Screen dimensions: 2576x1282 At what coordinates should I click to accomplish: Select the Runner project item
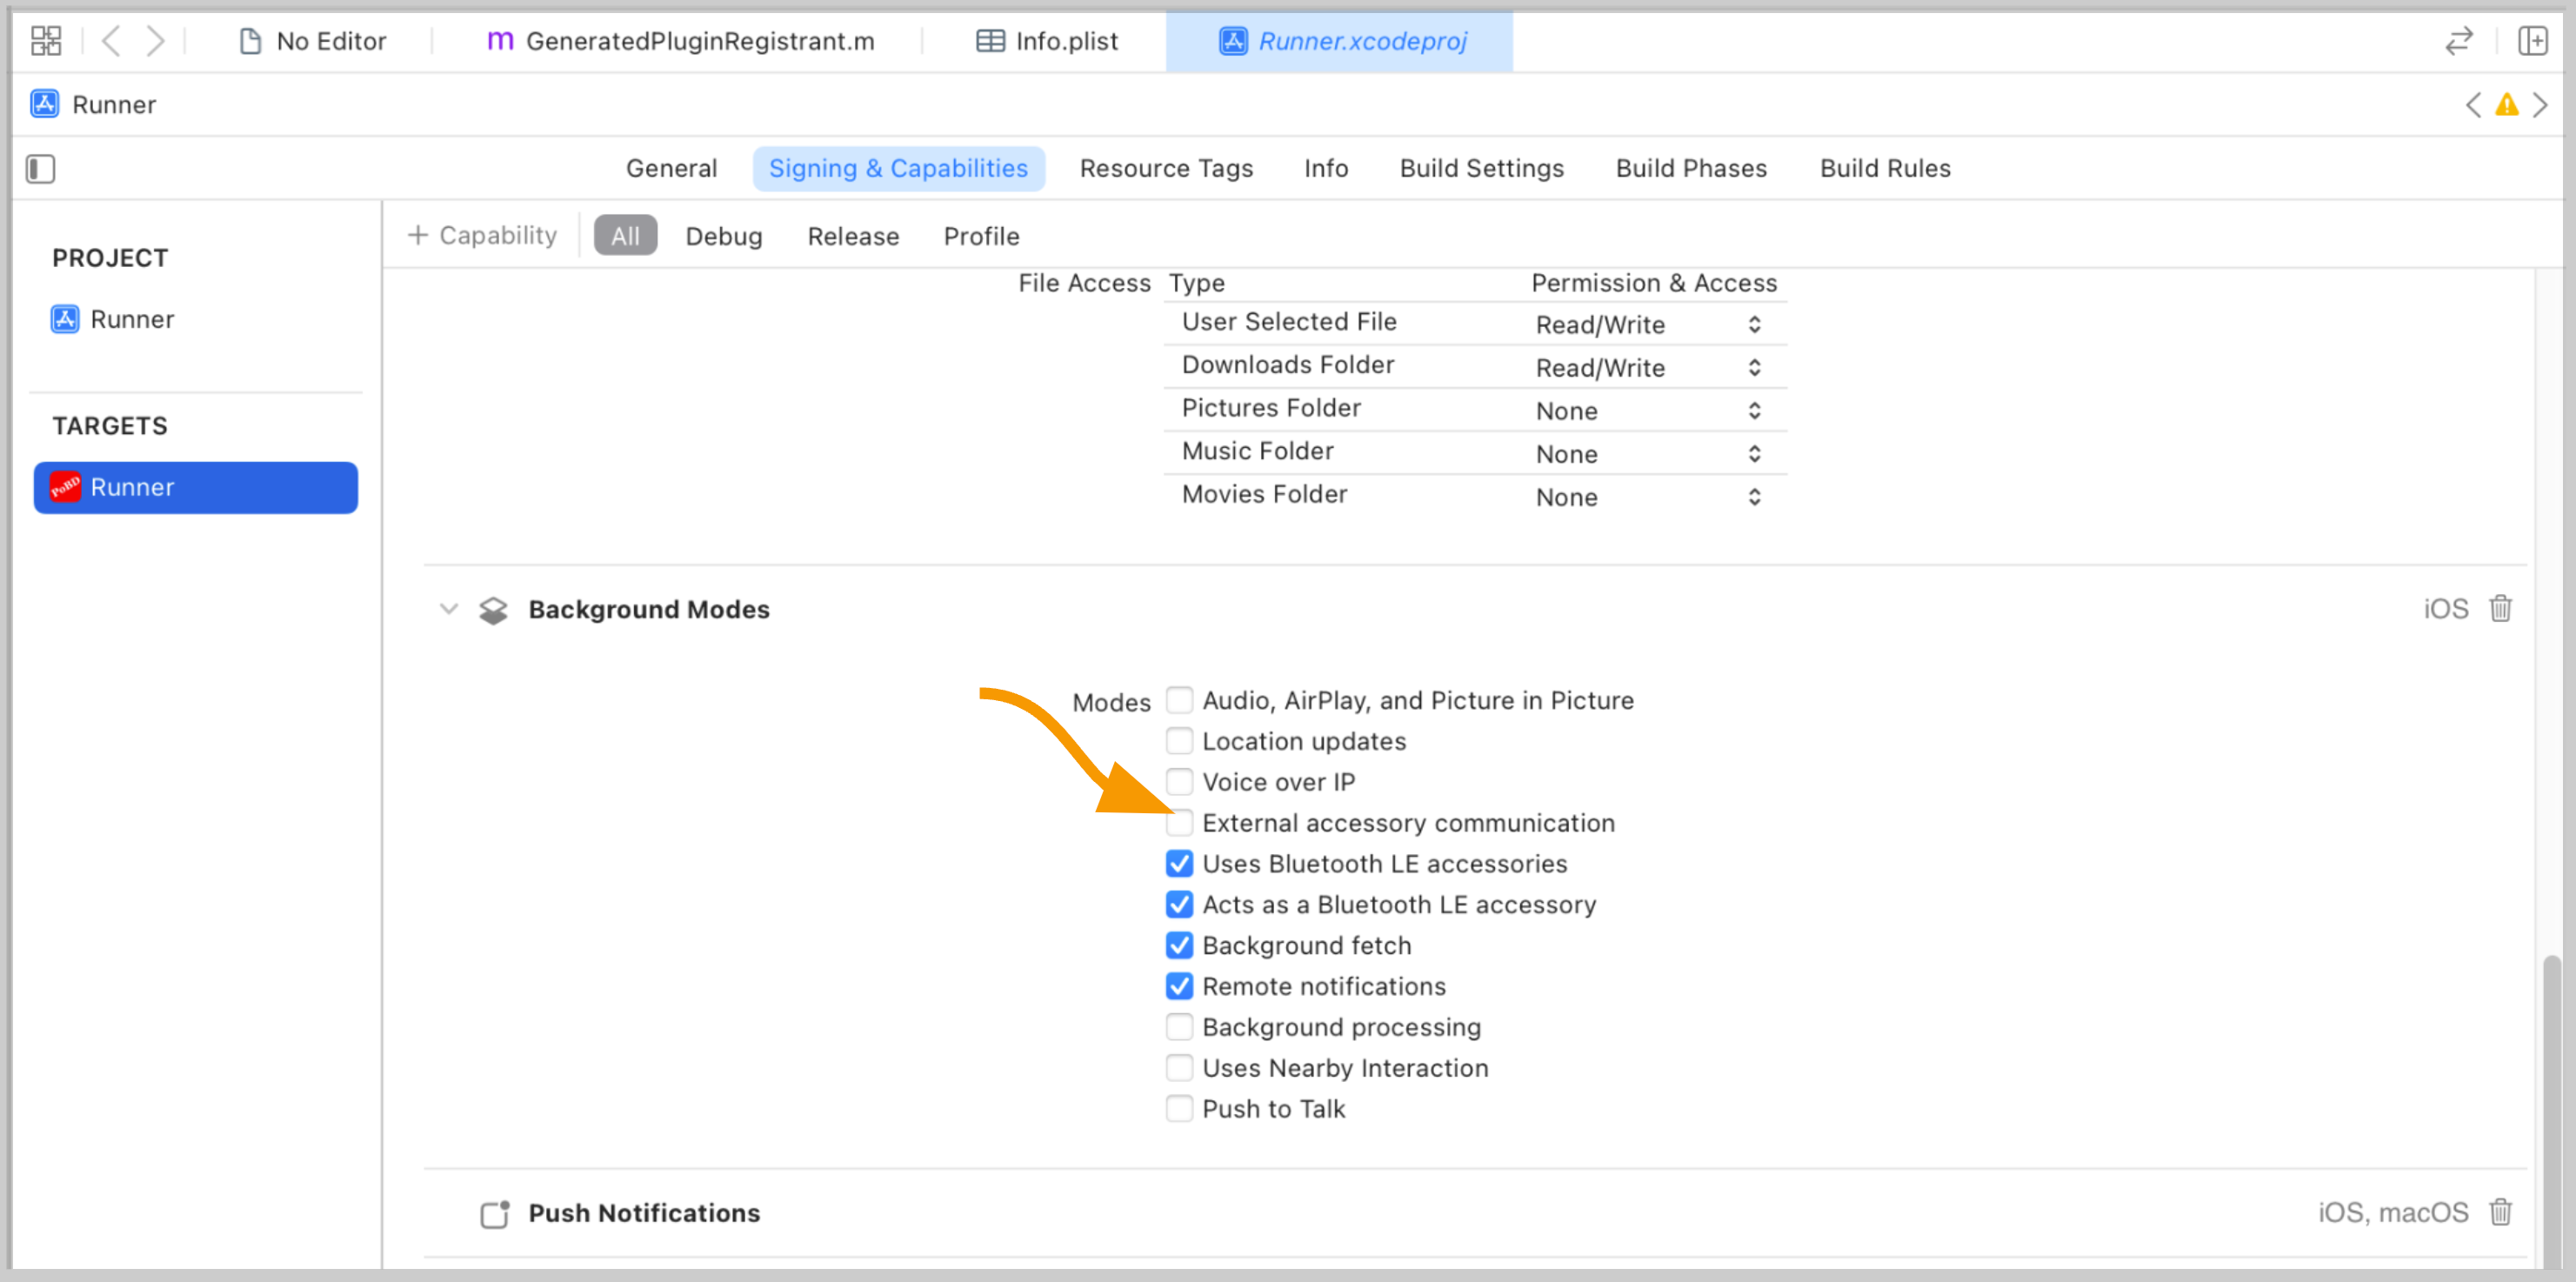point(131,319)
